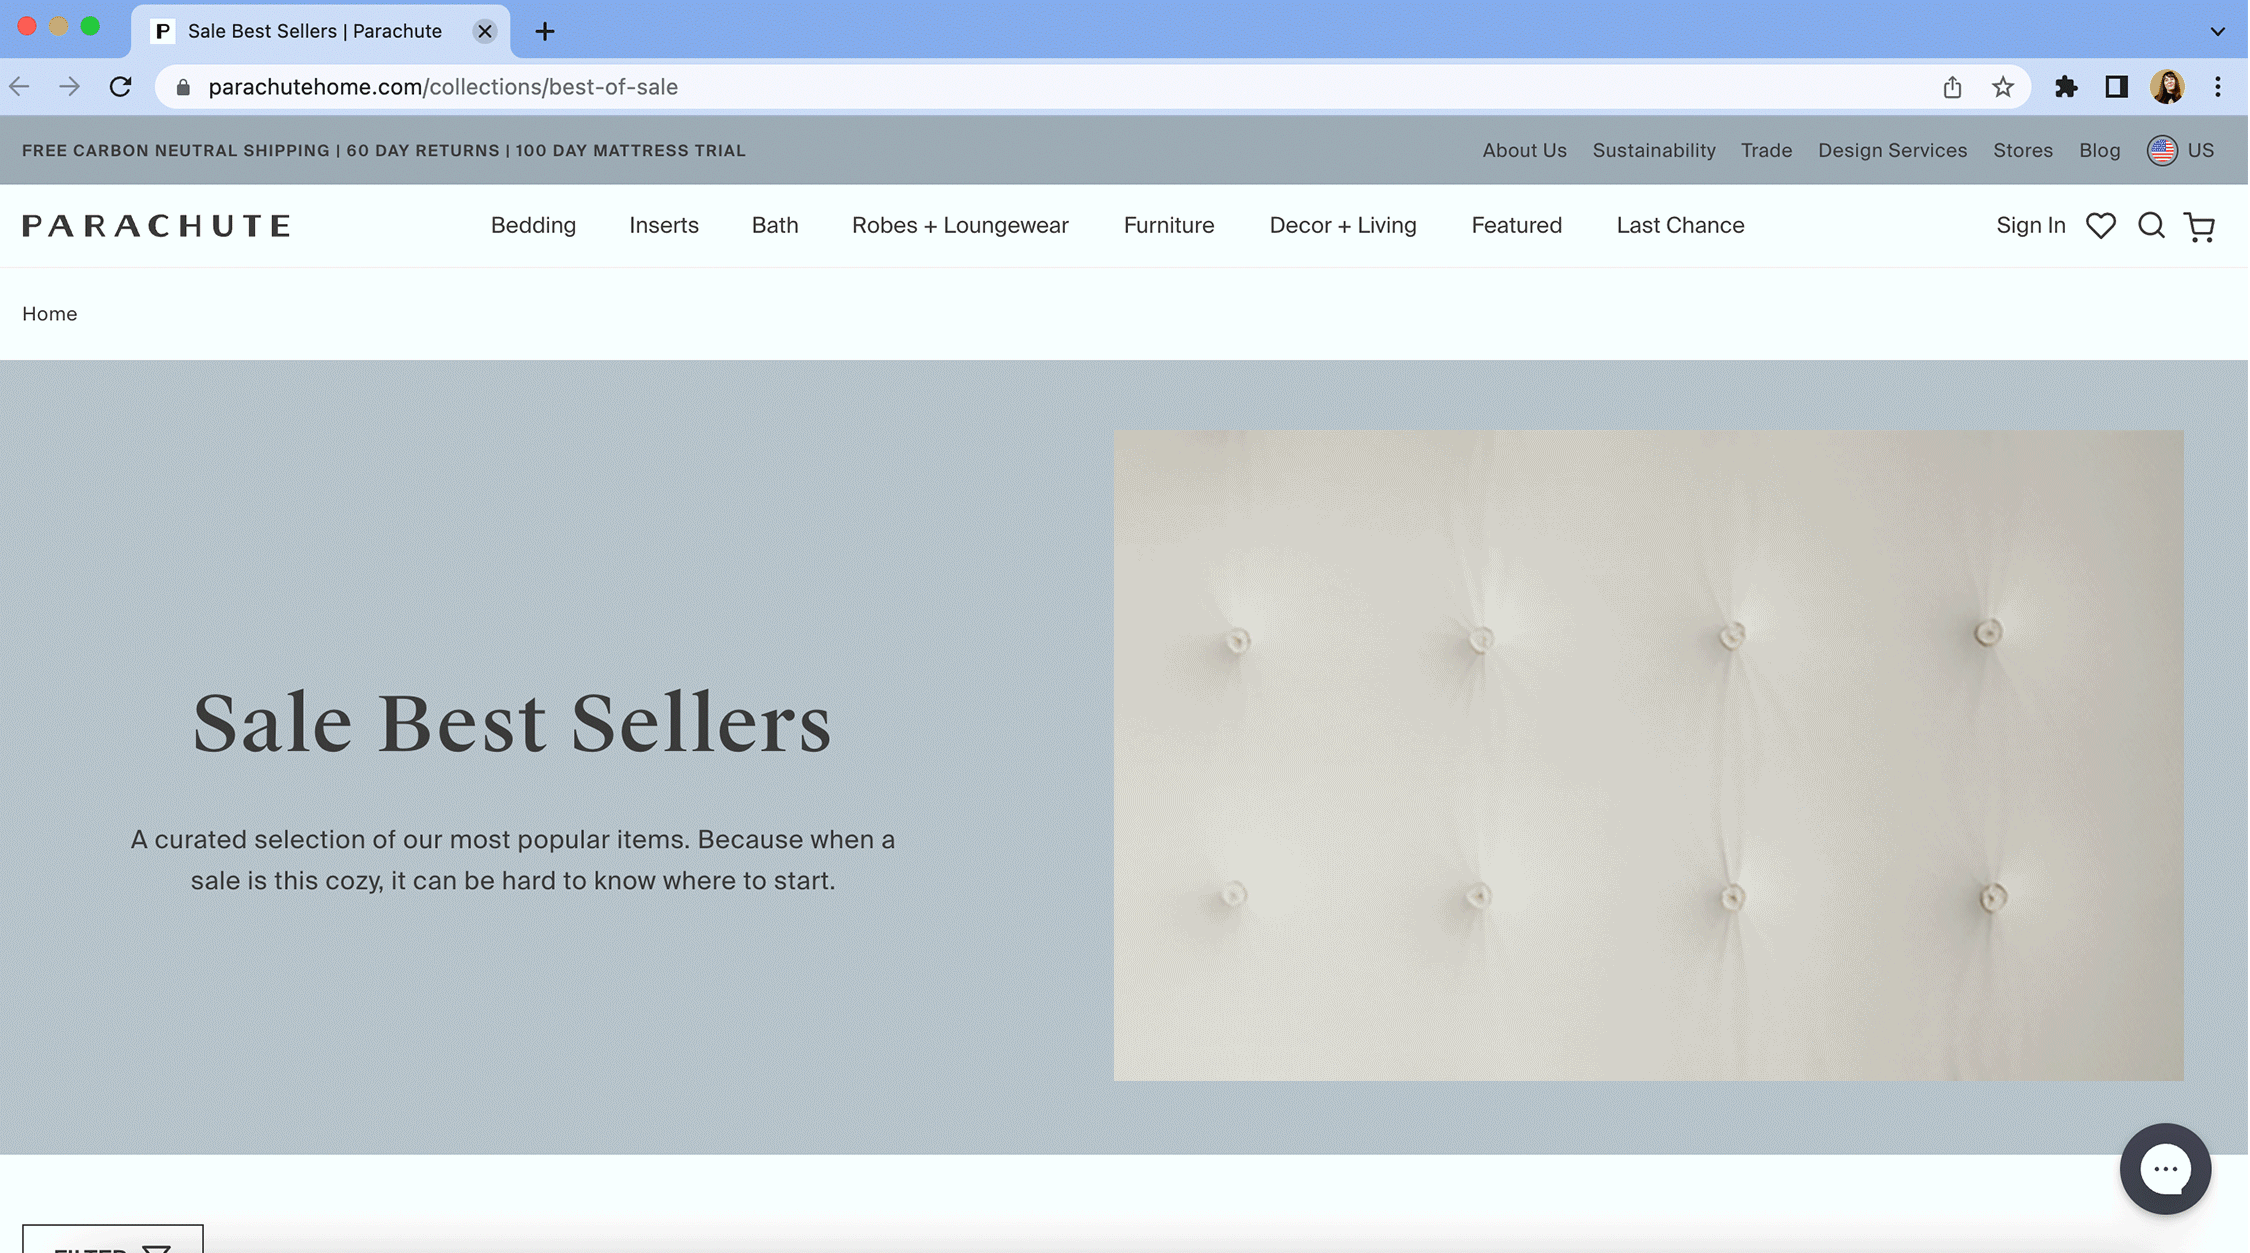The image size is (2250, 1253).
Task: Open the Furniture menu
Action: point(1169,226)
